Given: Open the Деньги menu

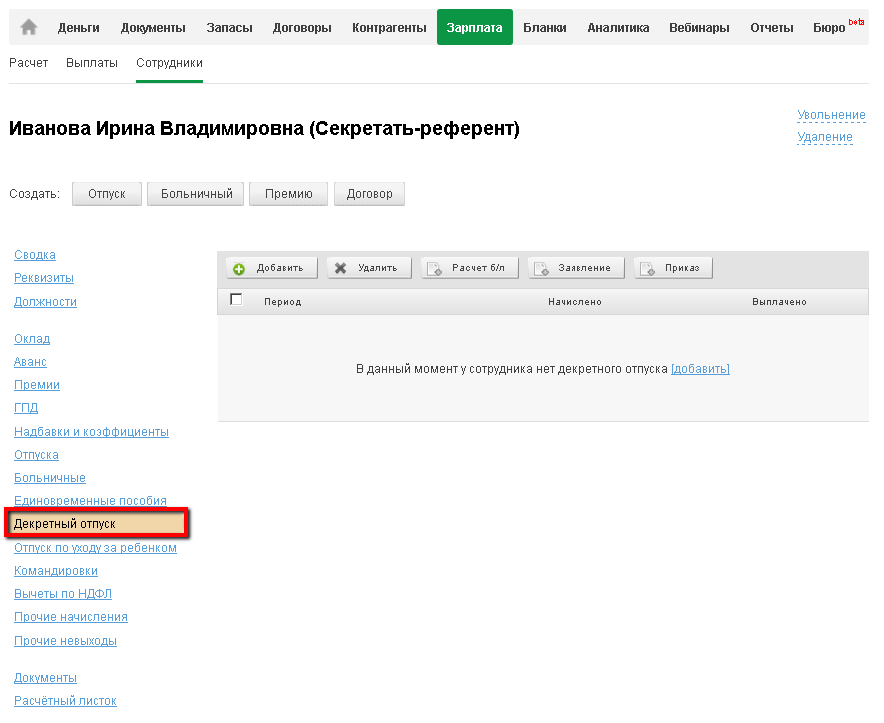Looking at the screenshot, I should [x=78, y=28].
